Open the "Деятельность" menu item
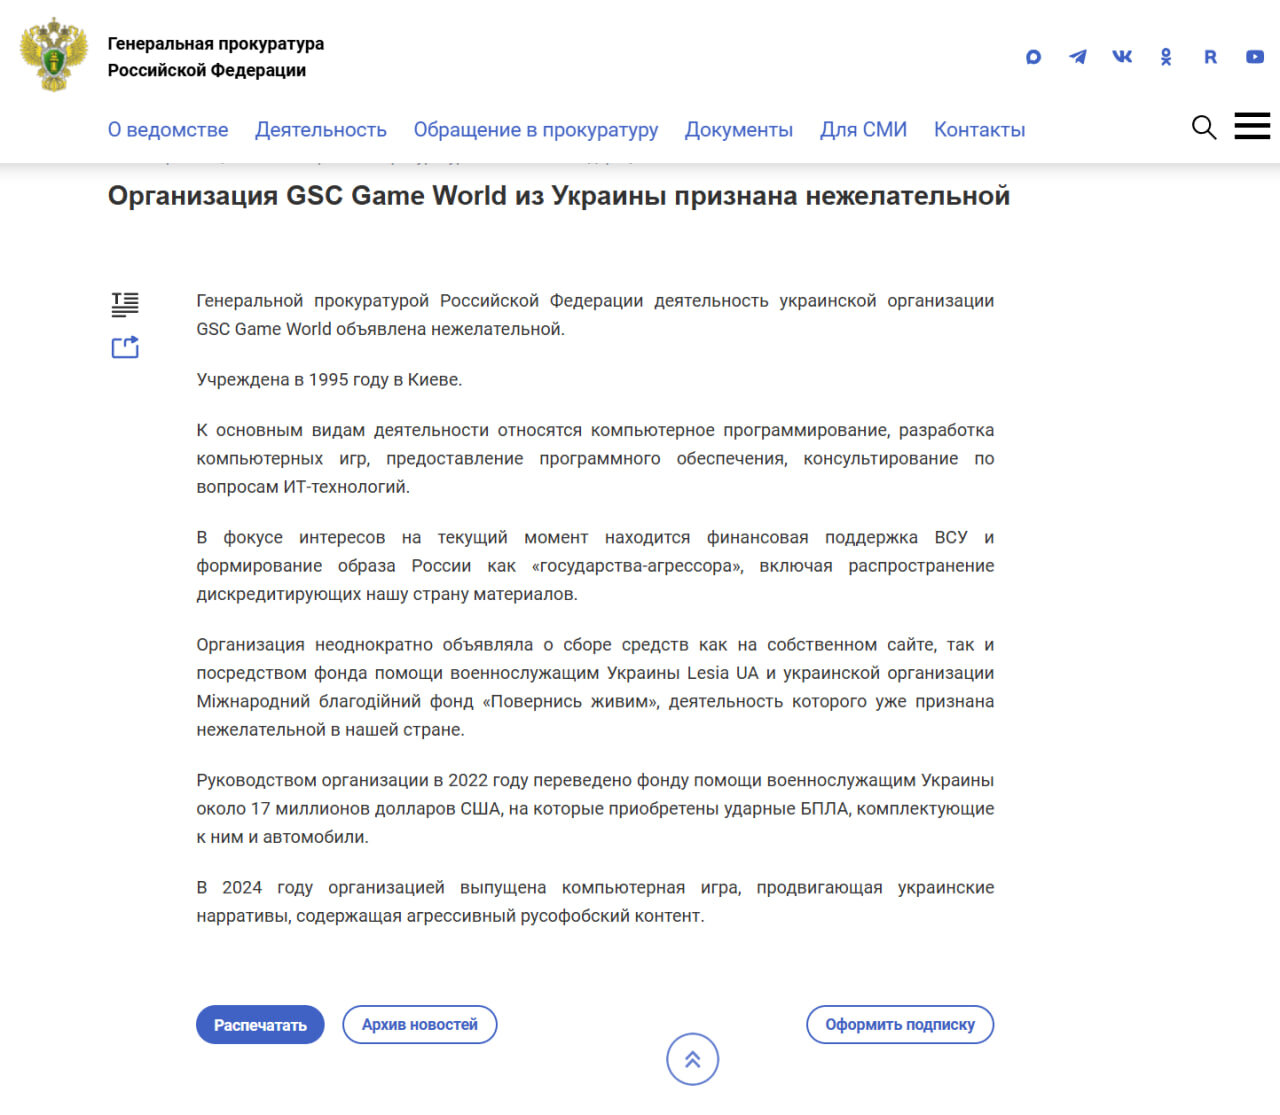Screen dimensions: 1280x1115 pos(321,130)
